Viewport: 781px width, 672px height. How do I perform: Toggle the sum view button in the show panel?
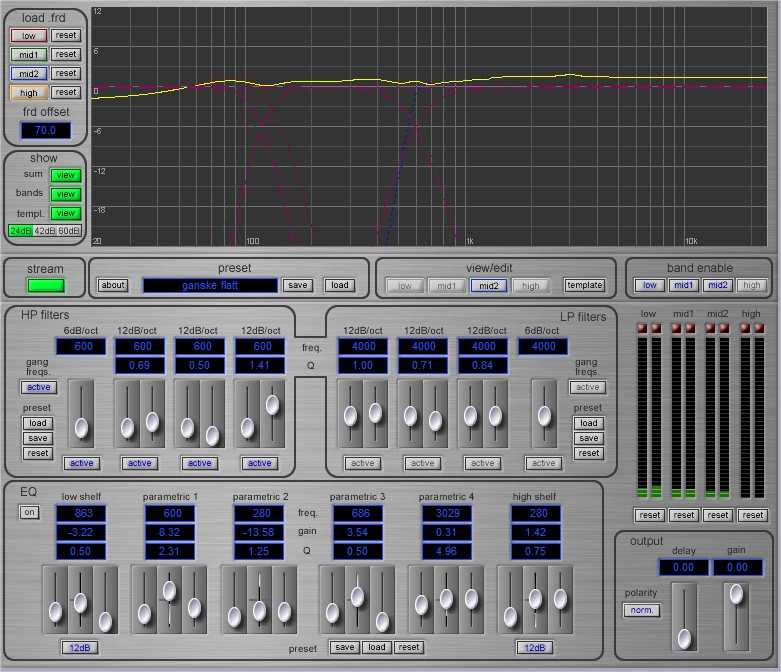pyautogui.click(x=65, y=176)
